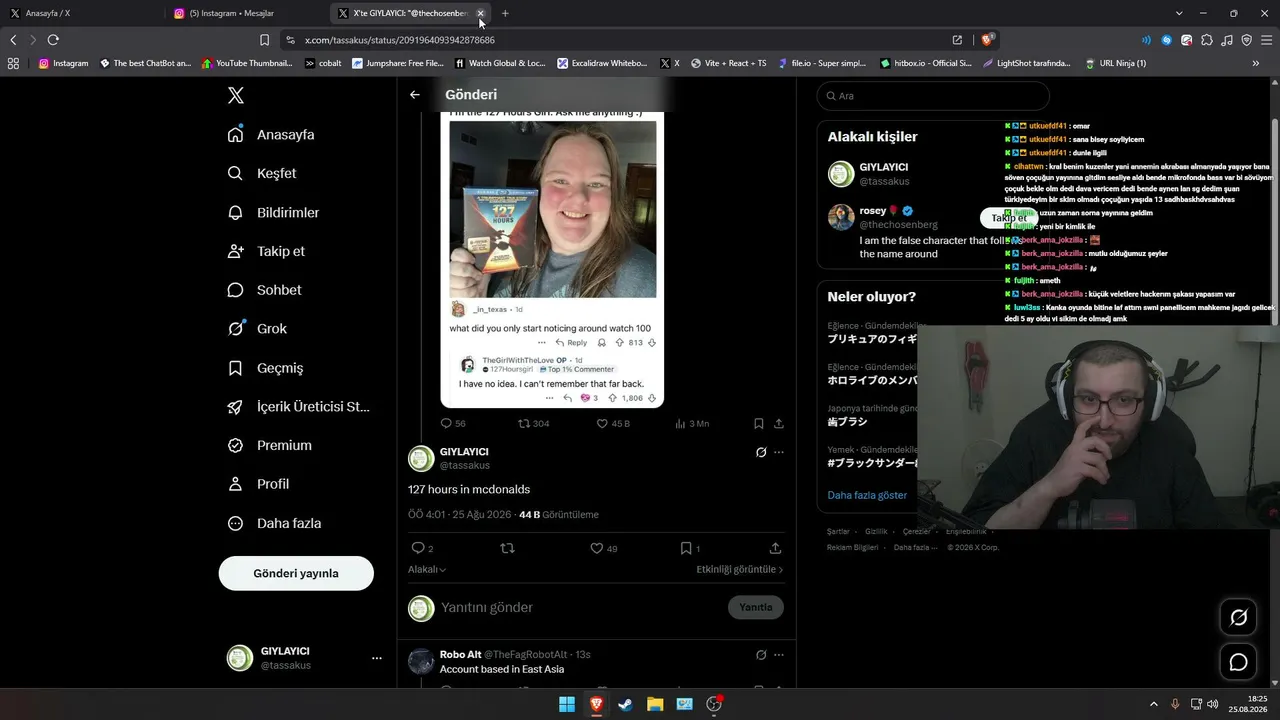Viewport: 1280px width, 720px height.
Task: Open the floating Grok button
Action: 1238,618
